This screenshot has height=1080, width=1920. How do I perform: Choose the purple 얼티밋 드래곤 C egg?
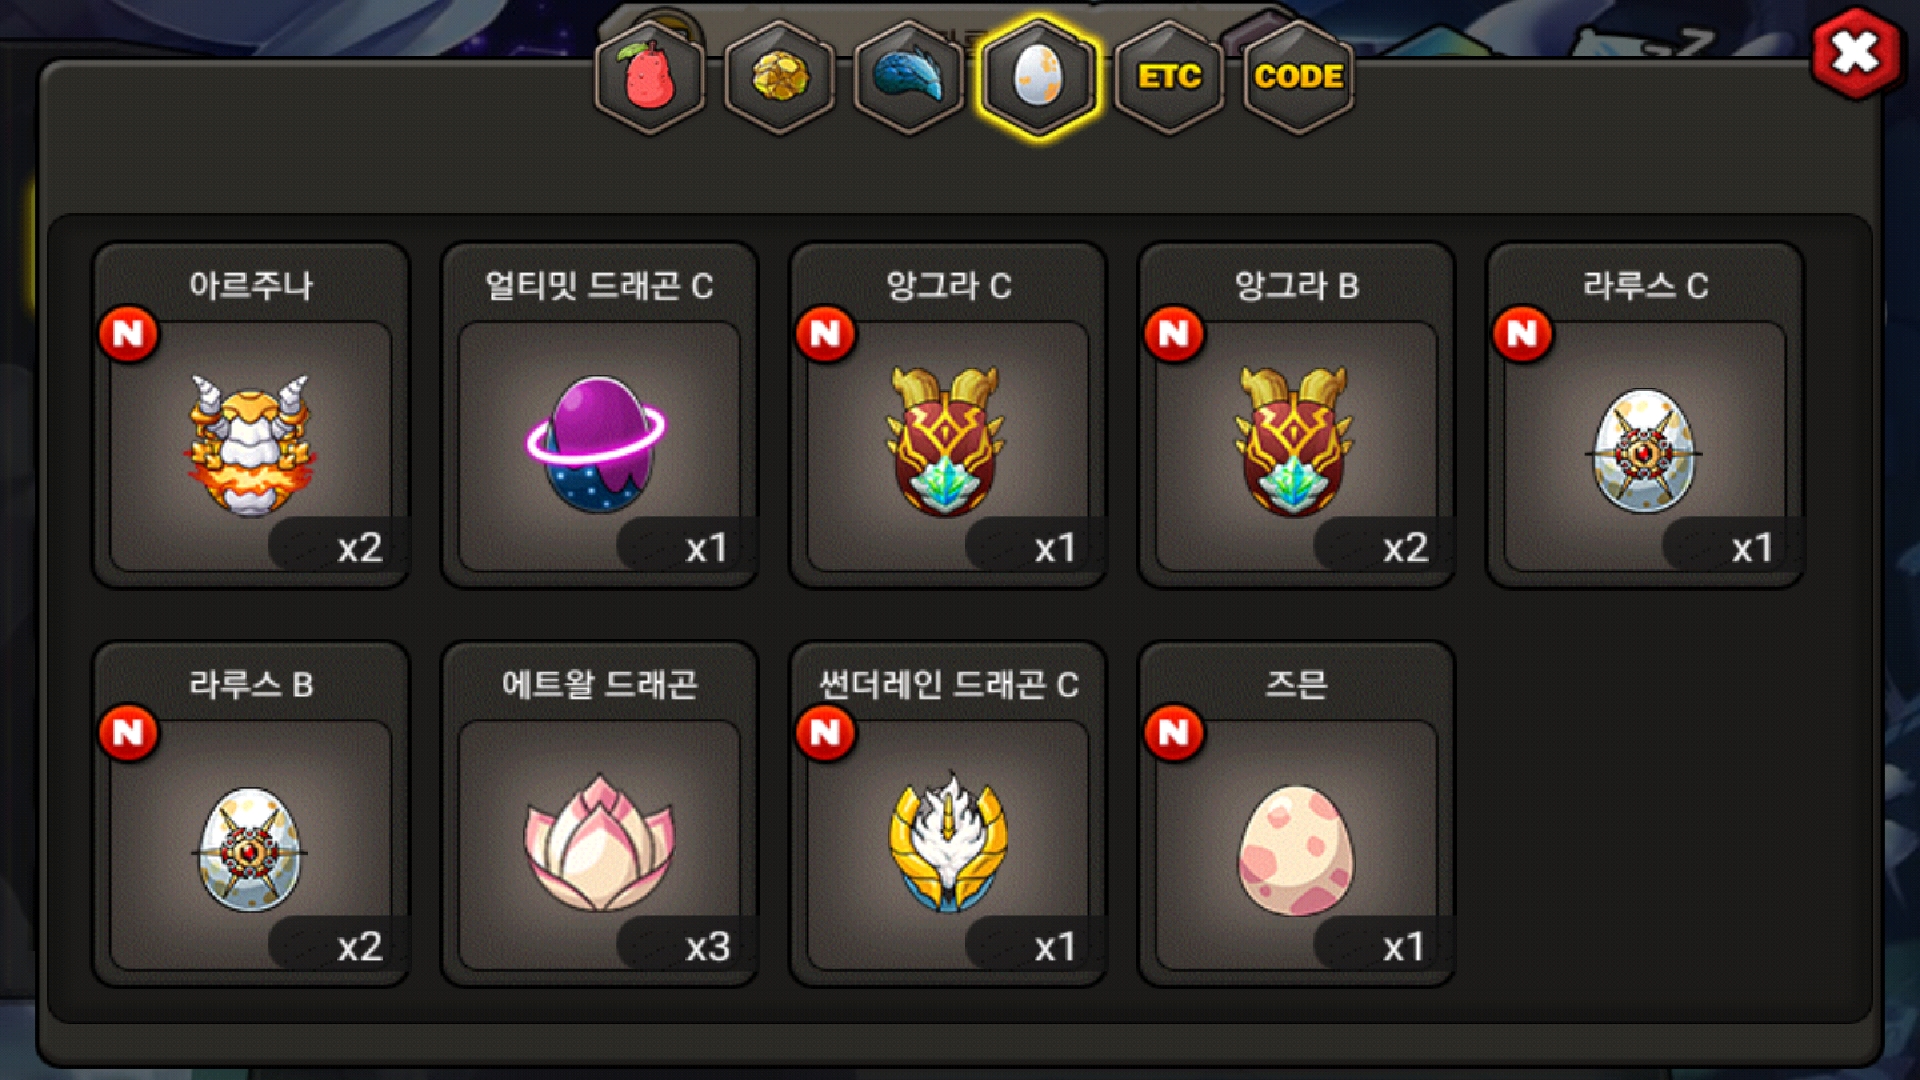tap(599, 415)
